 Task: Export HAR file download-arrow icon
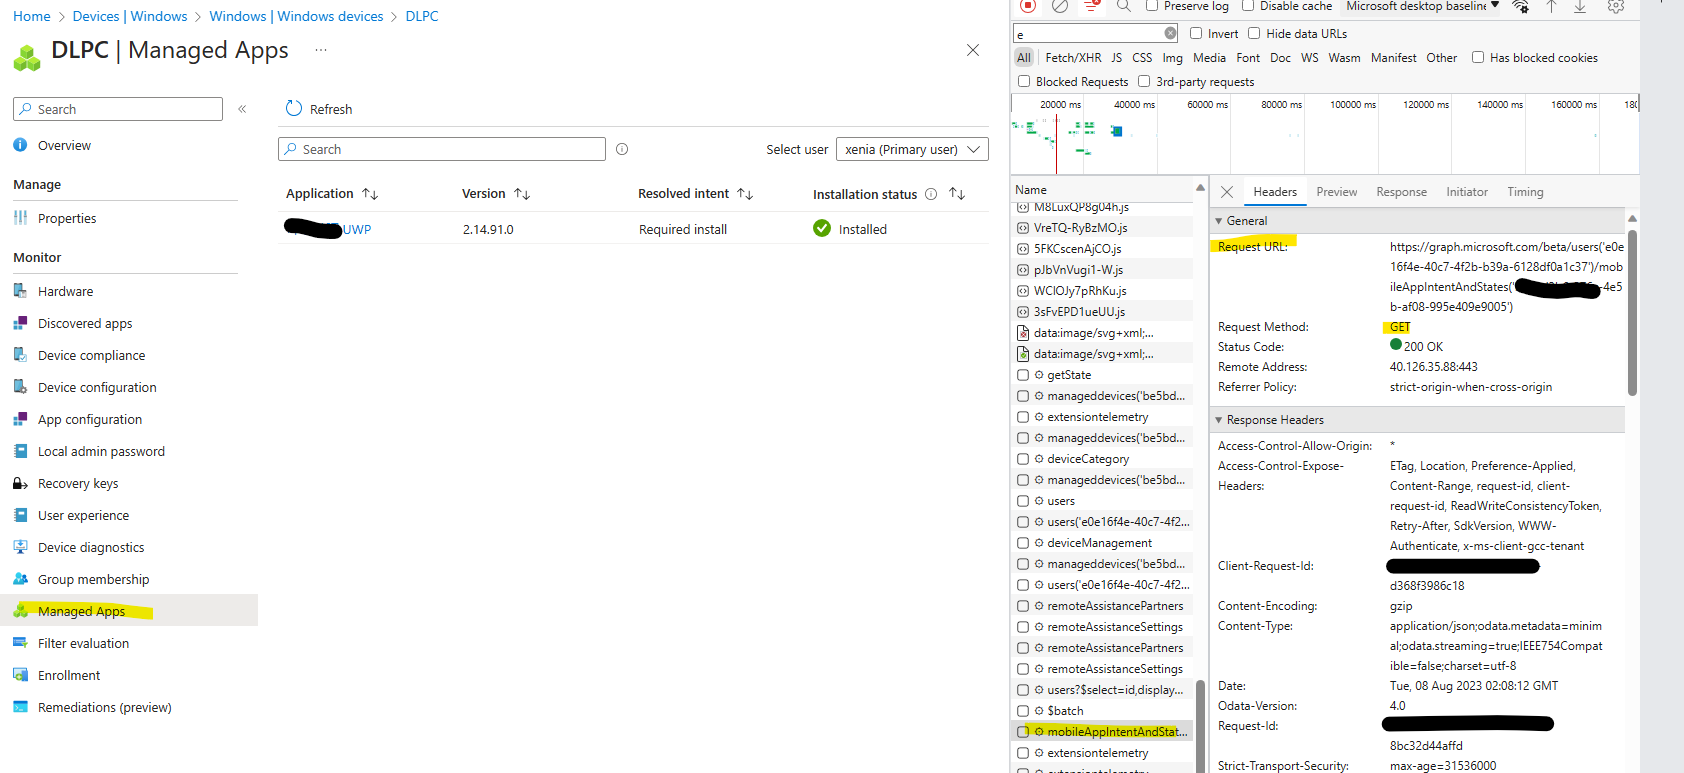pyautogui.click(x=1580, y=6)
